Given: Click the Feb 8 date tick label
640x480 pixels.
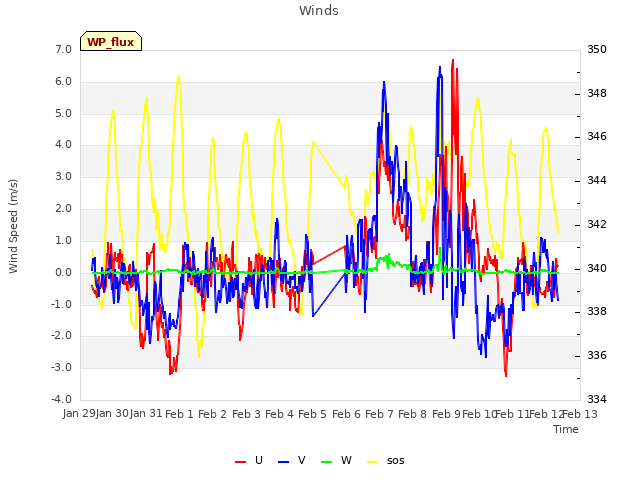Looking at the screenshot, I should pyautogui.click(x=412, y=414).
